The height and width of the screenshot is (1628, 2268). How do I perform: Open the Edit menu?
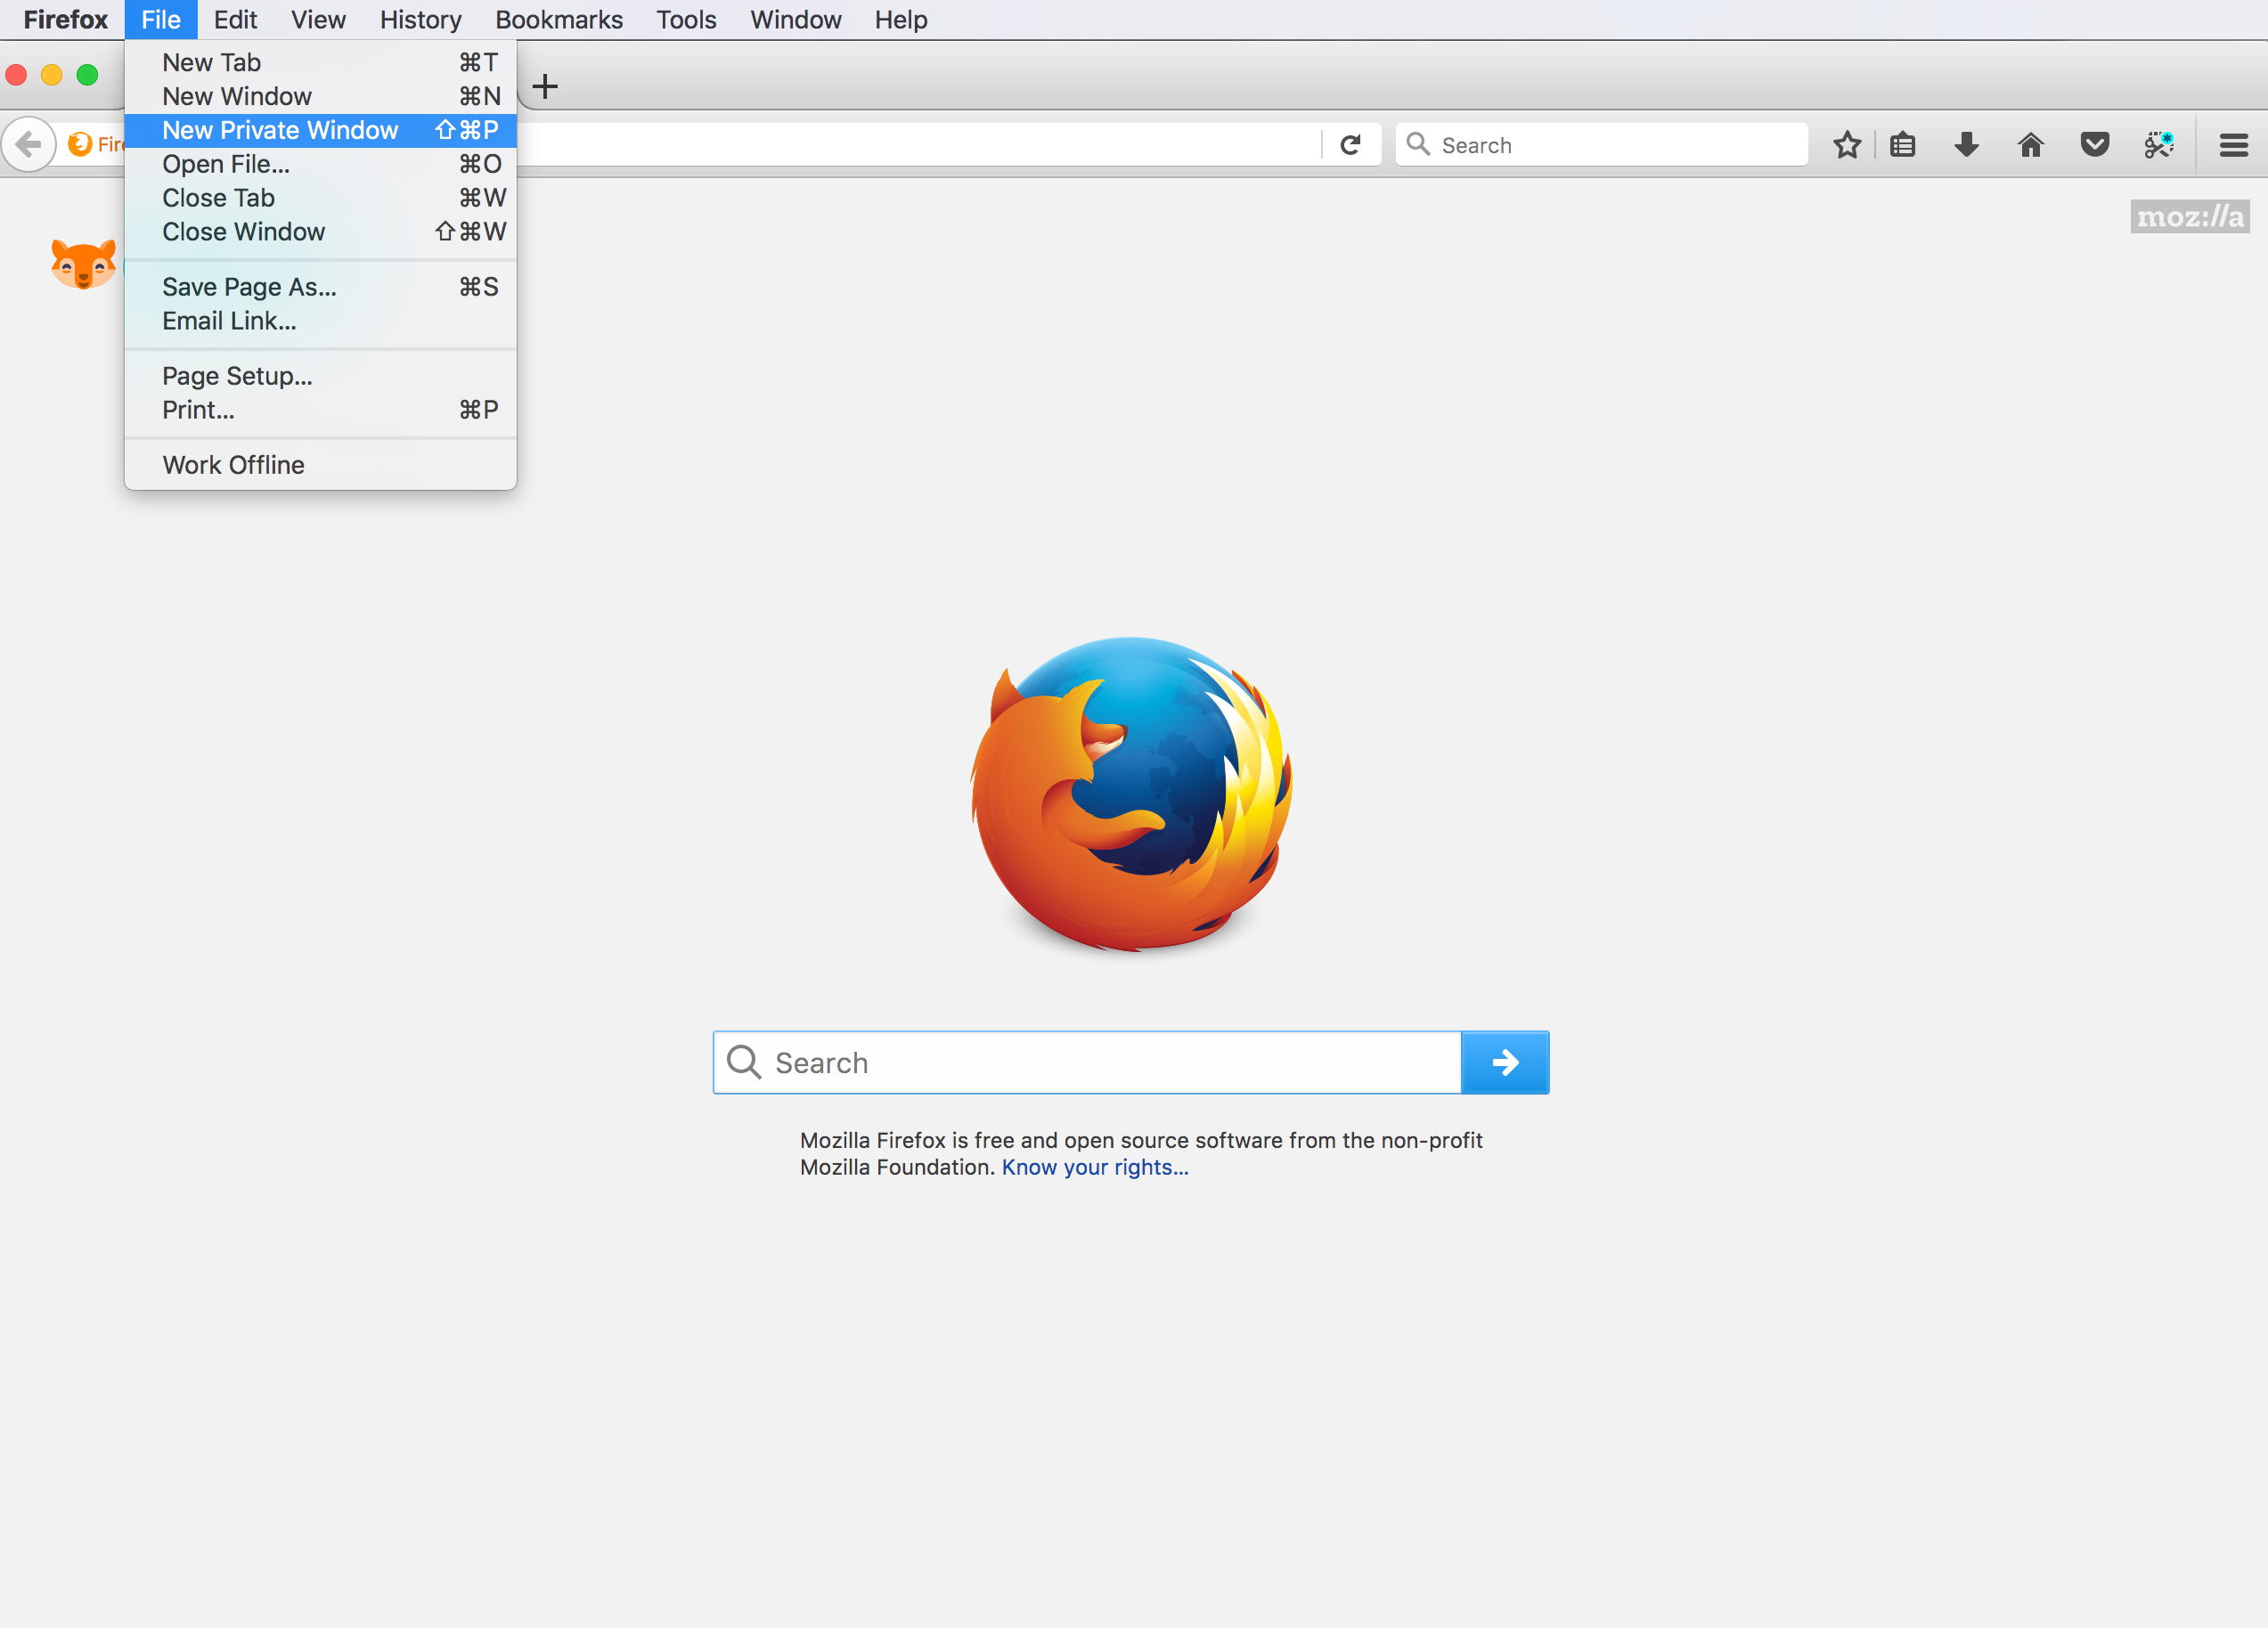tap(235, 20)
